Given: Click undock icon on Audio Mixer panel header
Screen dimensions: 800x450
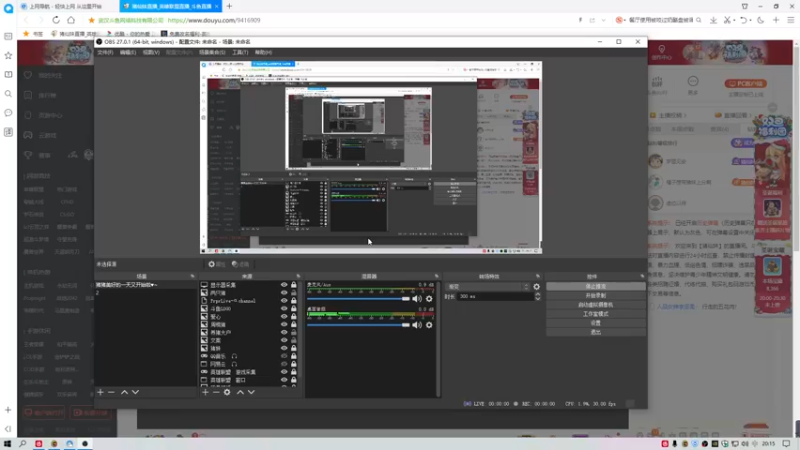Looking at the screenshot, I should 436,276.
